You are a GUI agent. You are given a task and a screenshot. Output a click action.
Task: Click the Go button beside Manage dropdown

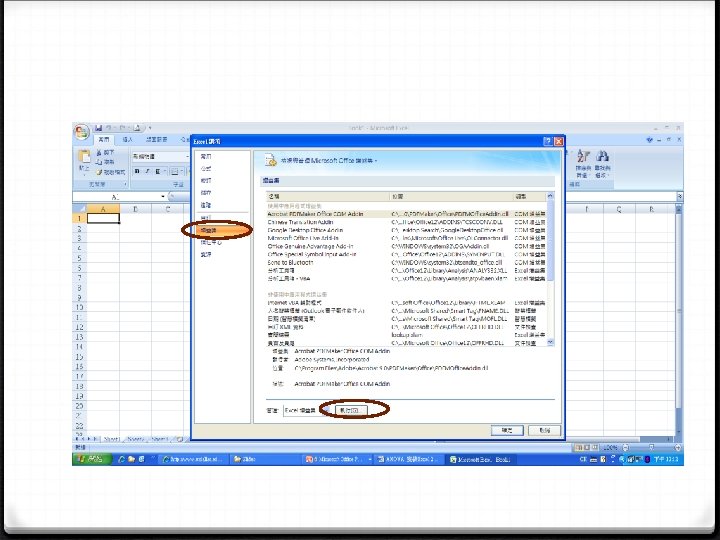pyautogui.click(x=351, y=410)
